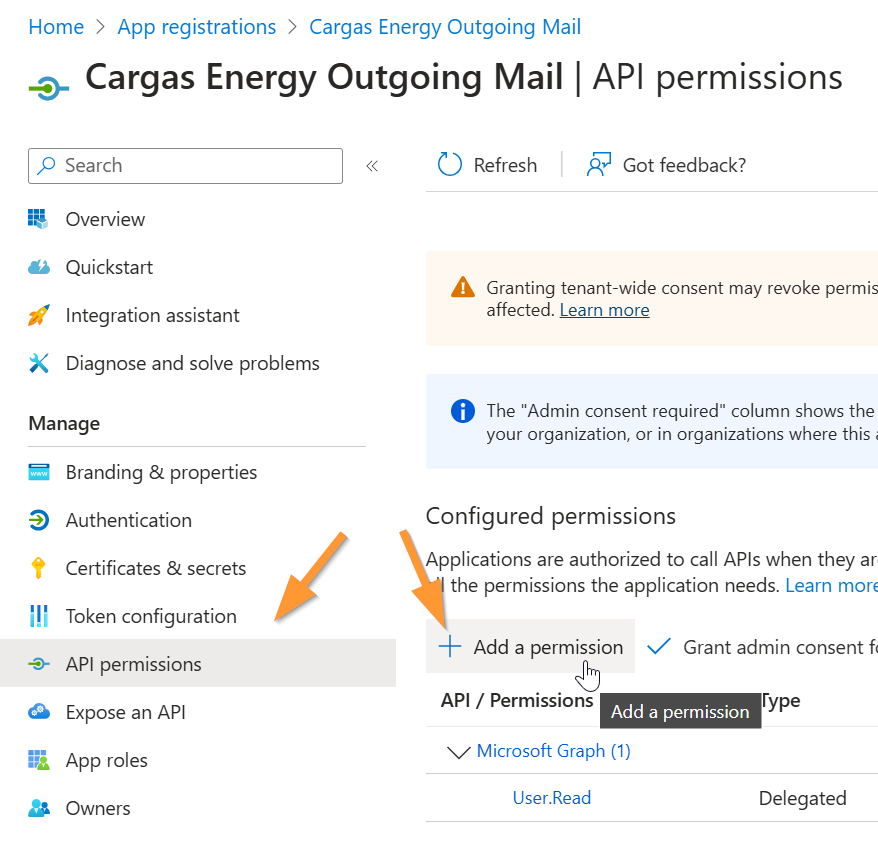This screenshot has height=845, width=878.
Task: Click the Overview grid icon
Action: pos(38,219)
